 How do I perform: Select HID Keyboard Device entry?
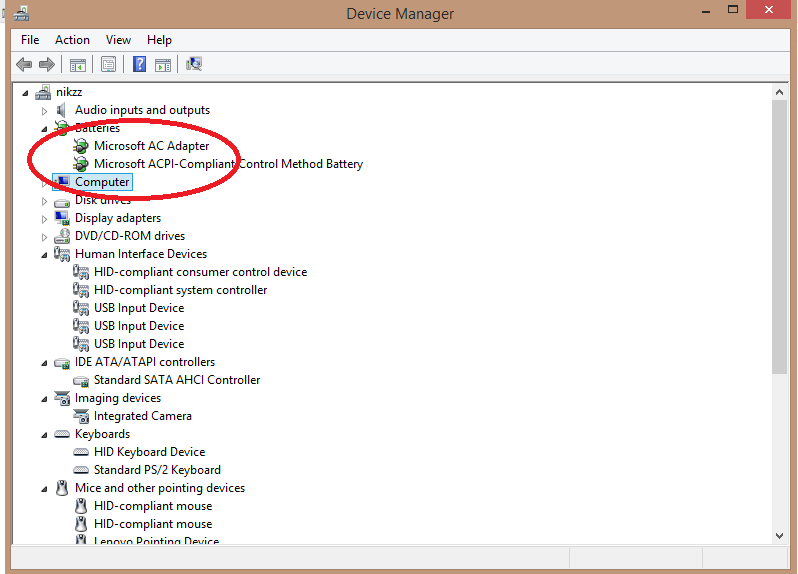point(150,452)
